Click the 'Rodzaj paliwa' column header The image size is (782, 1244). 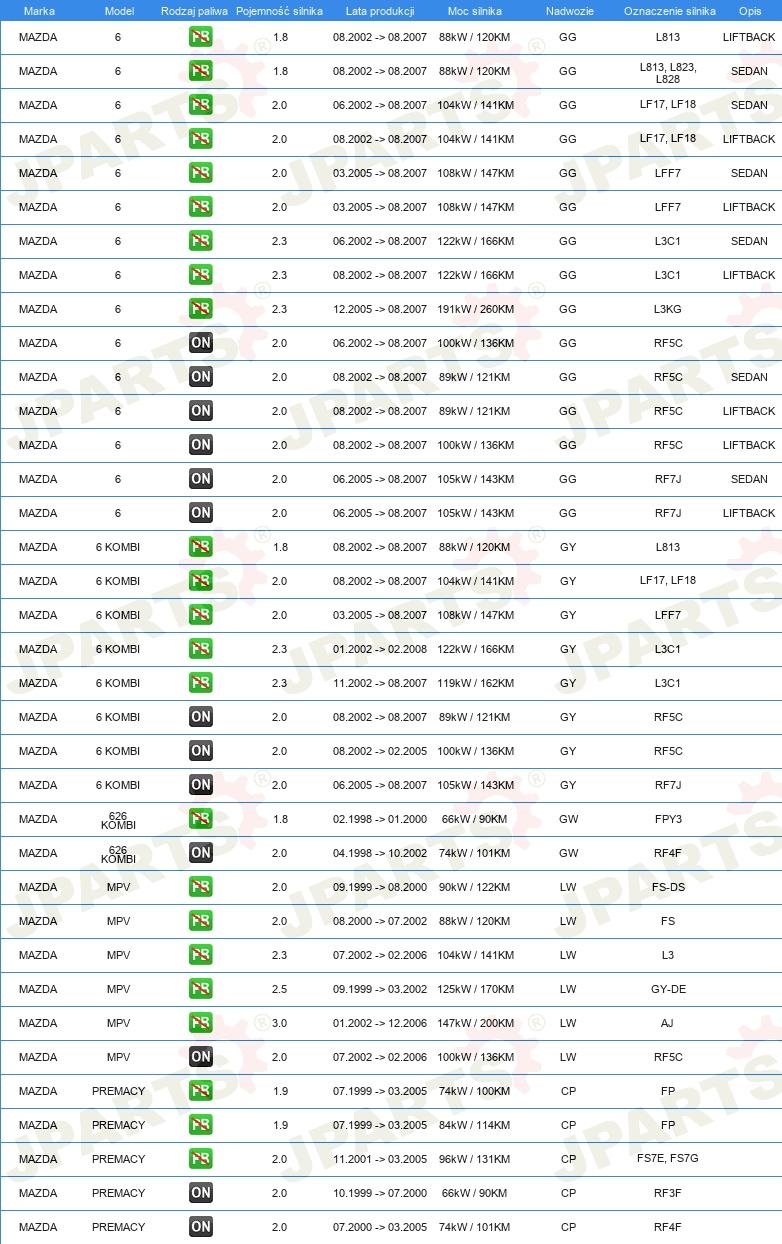coord(194,11)
